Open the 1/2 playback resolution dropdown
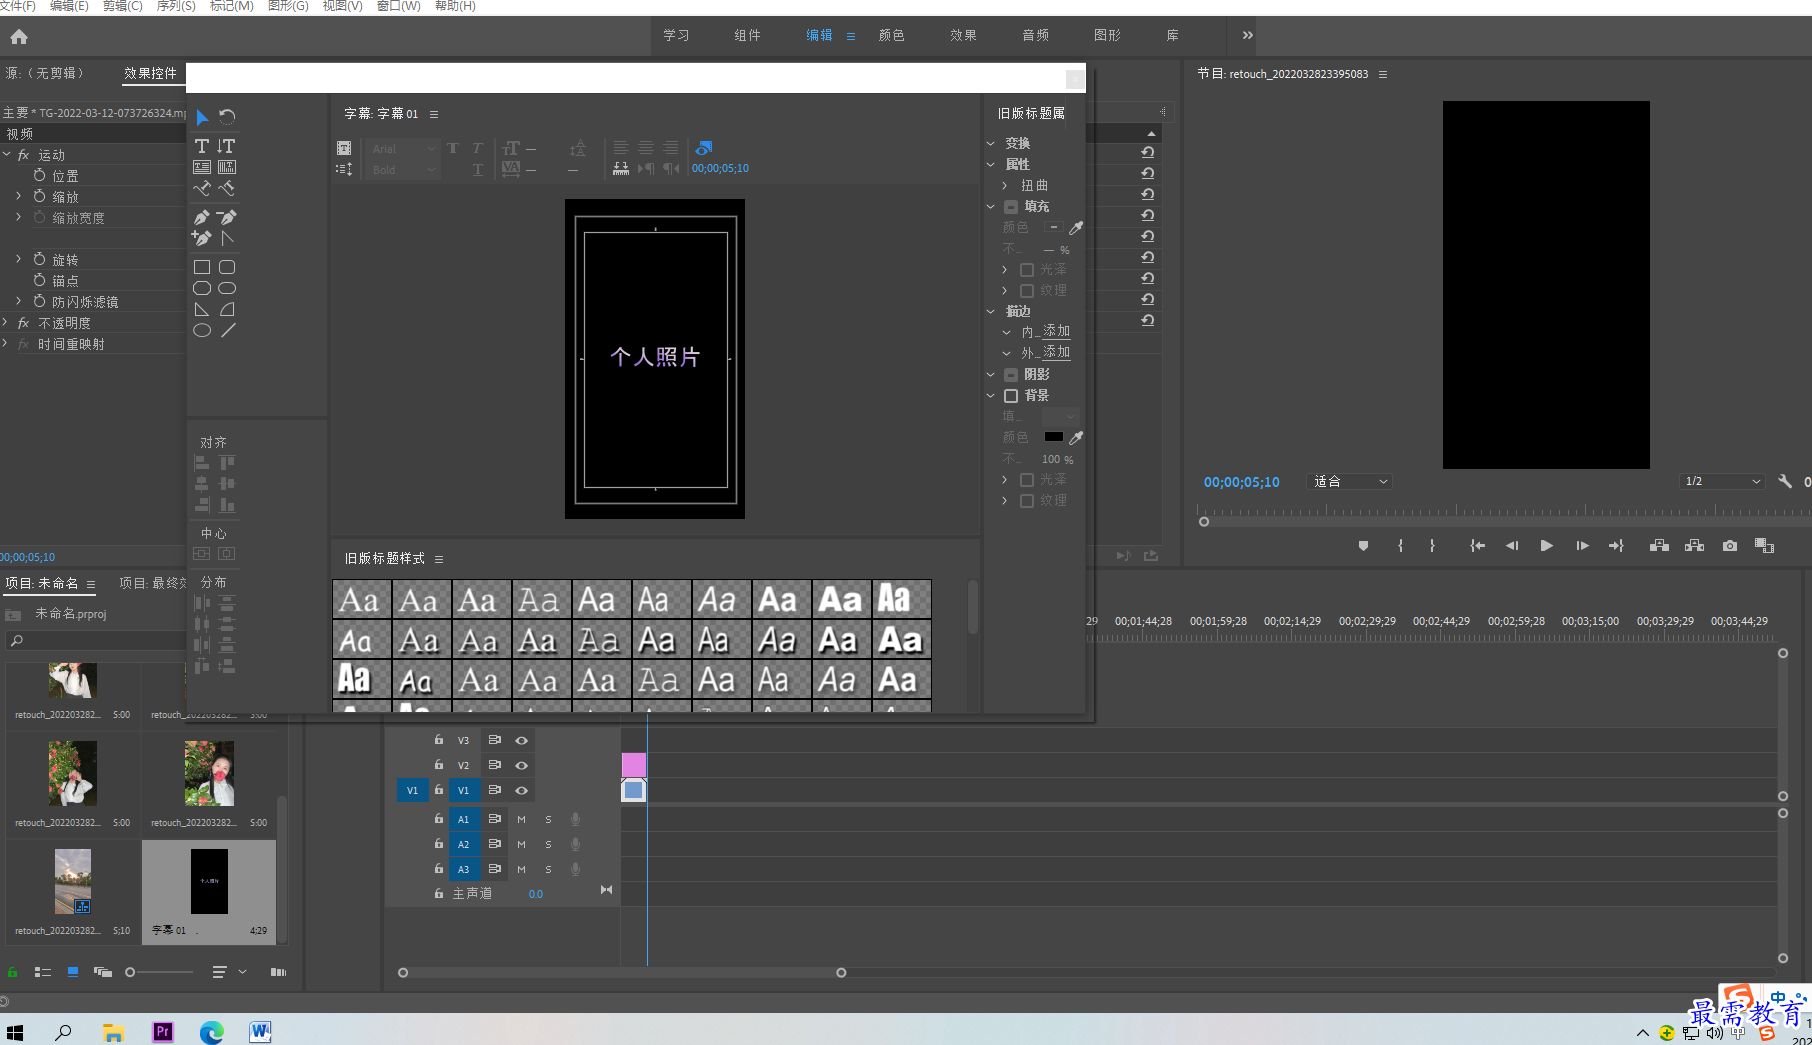 [1722, 482]
